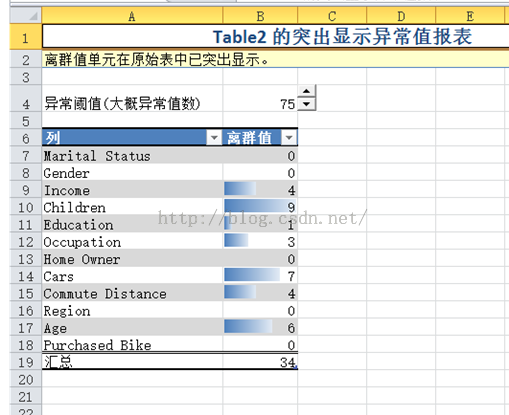Select the Occupation outlier value 3

(x=260, y=241)
